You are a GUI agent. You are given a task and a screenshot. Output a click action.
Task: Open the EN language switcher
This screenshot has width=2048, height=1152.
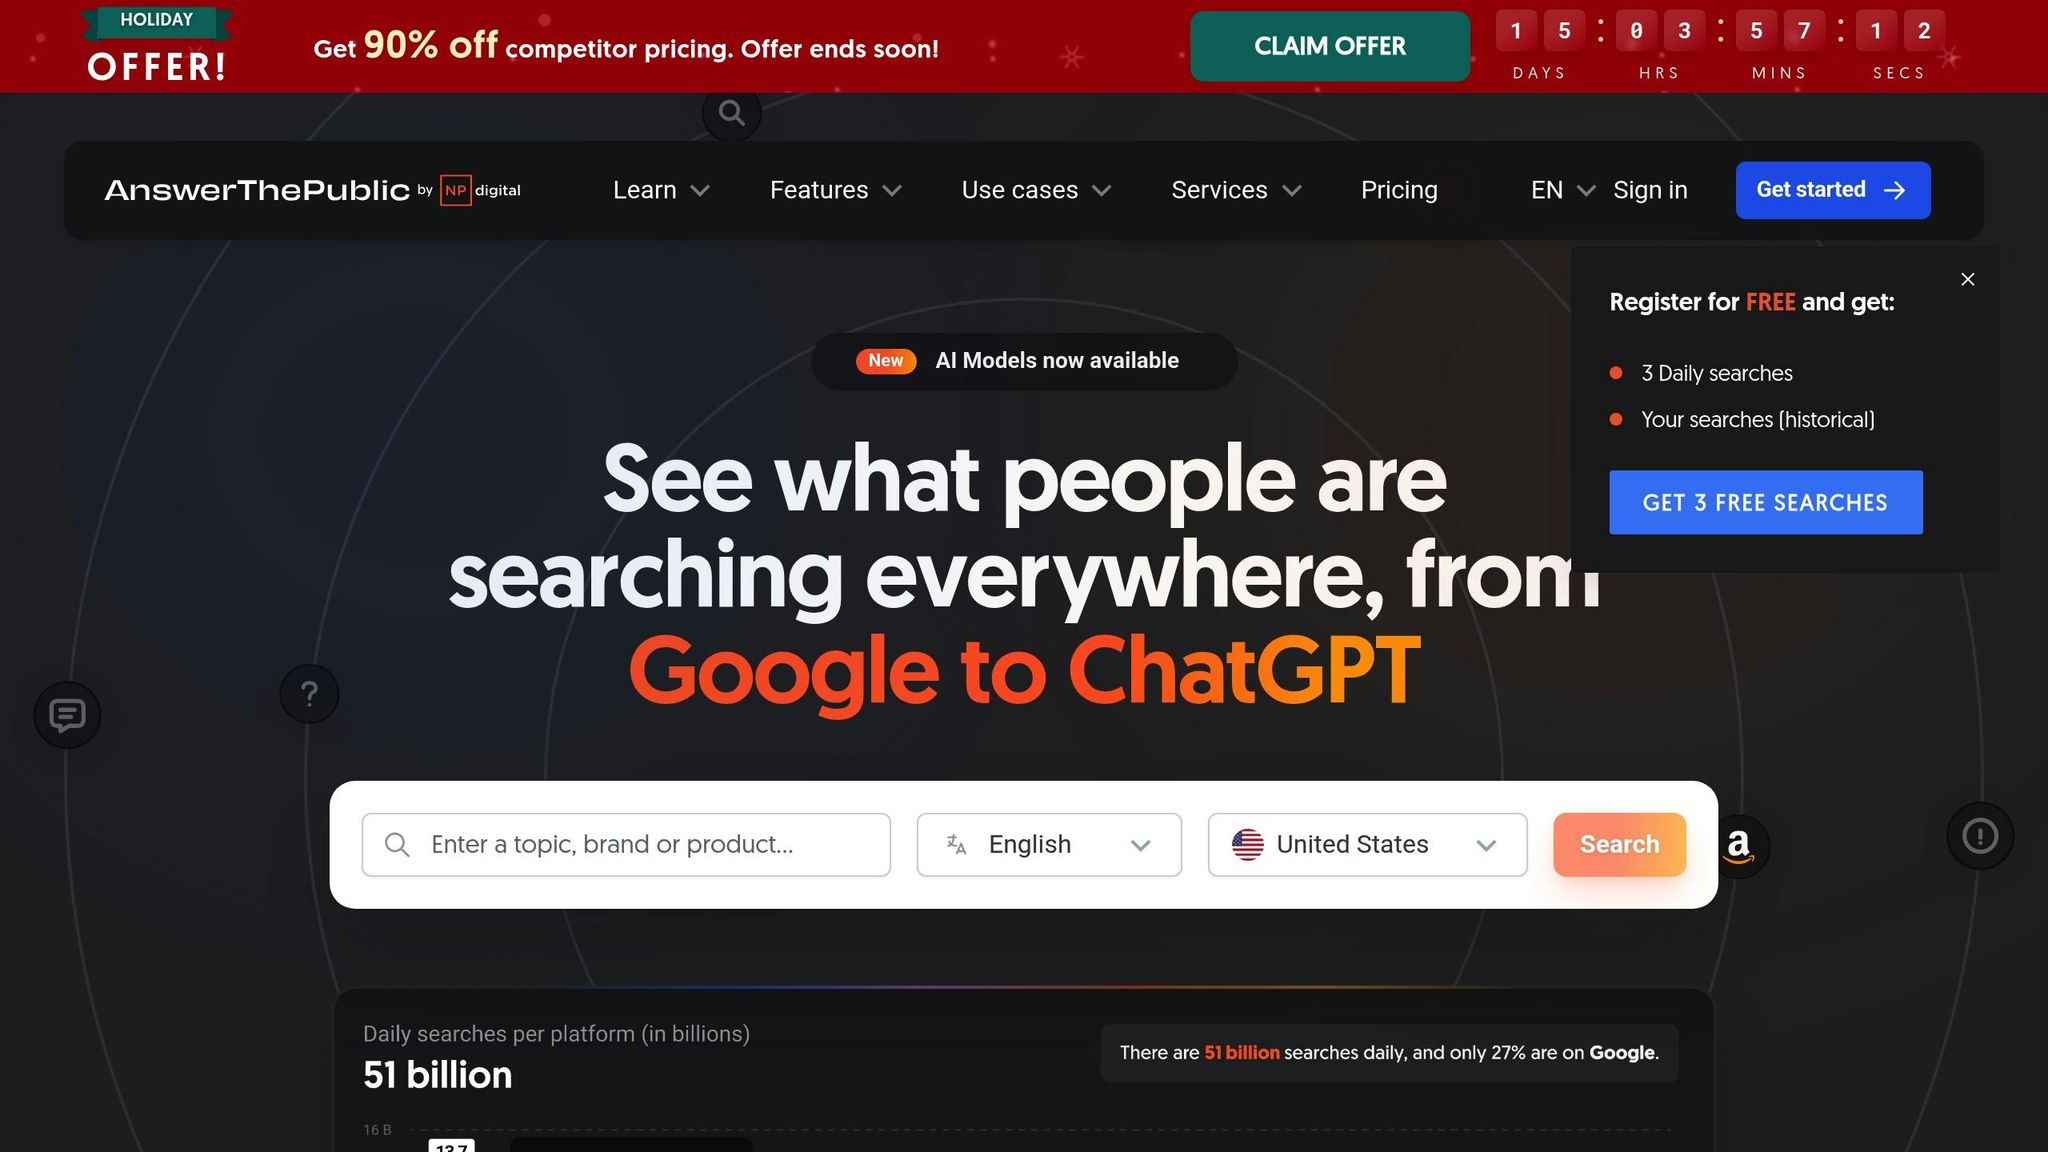coord(1562,190)
